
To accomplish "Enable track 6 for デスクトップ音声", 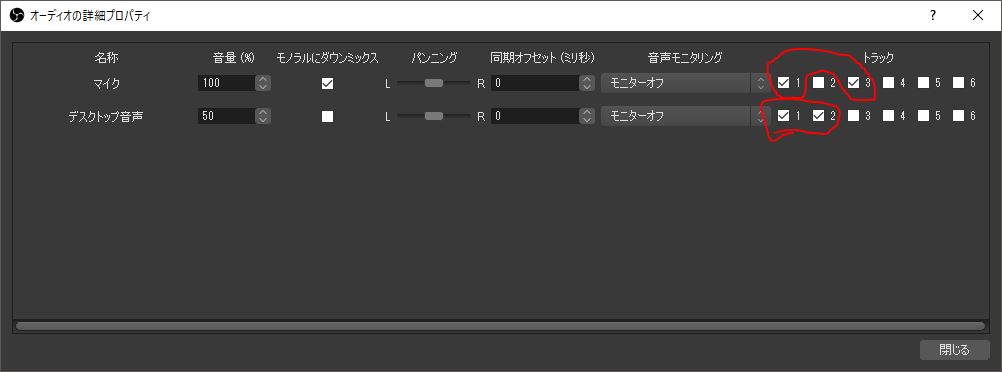I will [x=959, y=116].
